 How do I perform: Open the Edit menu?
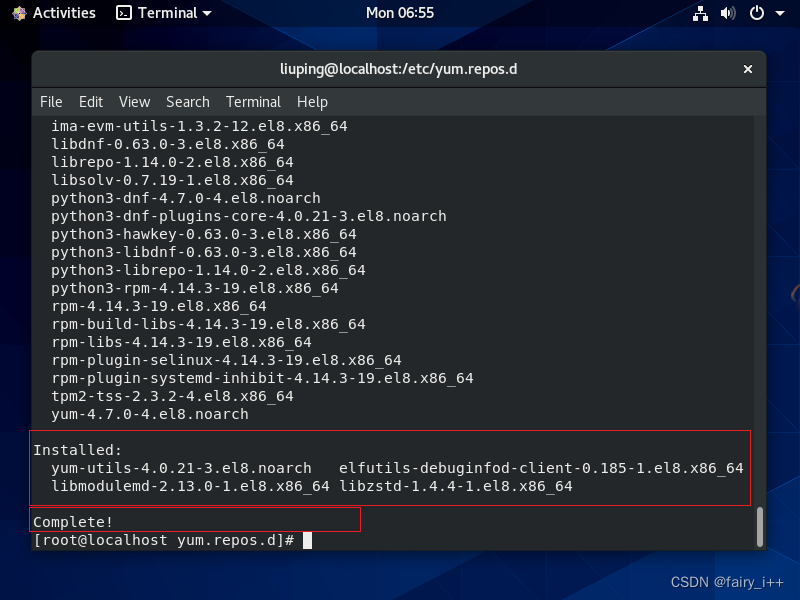(x=90, y=101)
